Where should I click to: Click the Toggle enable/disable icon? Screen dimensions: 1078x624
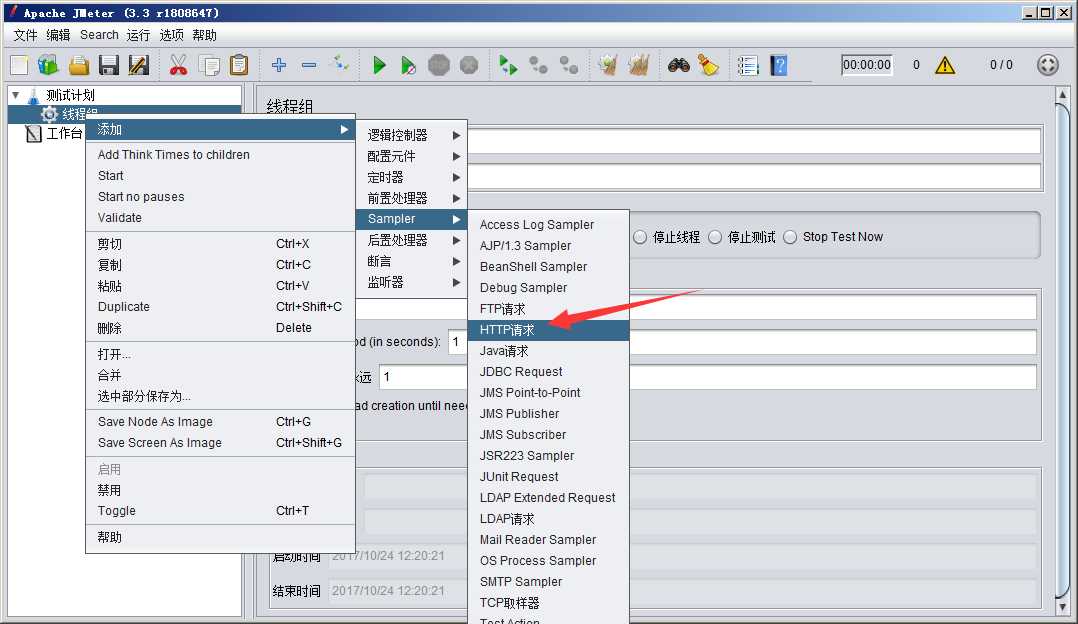[x=340, y=65]
